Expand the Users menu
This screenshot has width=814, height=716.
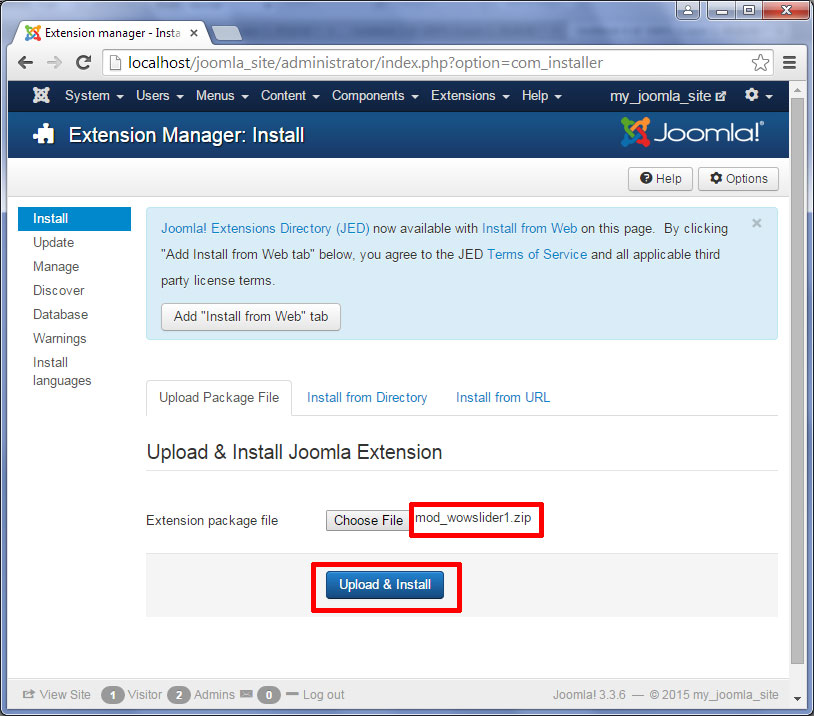coord(159,96)
